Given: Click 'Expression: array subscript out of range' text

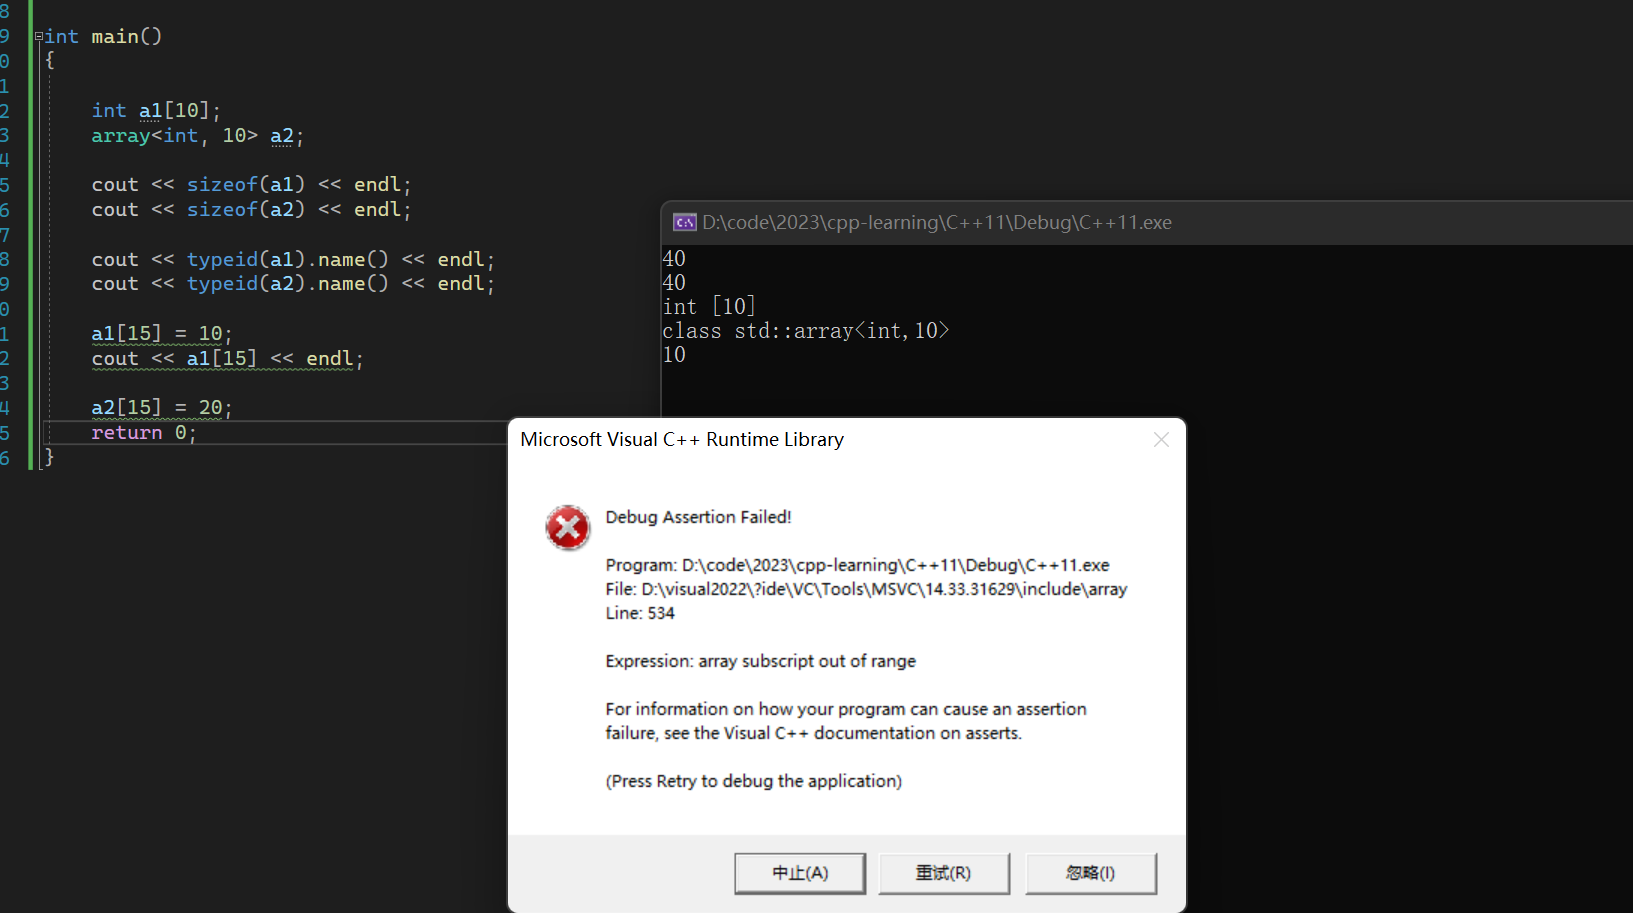Looking at the screenshot, I should click(x=760, y=661).
